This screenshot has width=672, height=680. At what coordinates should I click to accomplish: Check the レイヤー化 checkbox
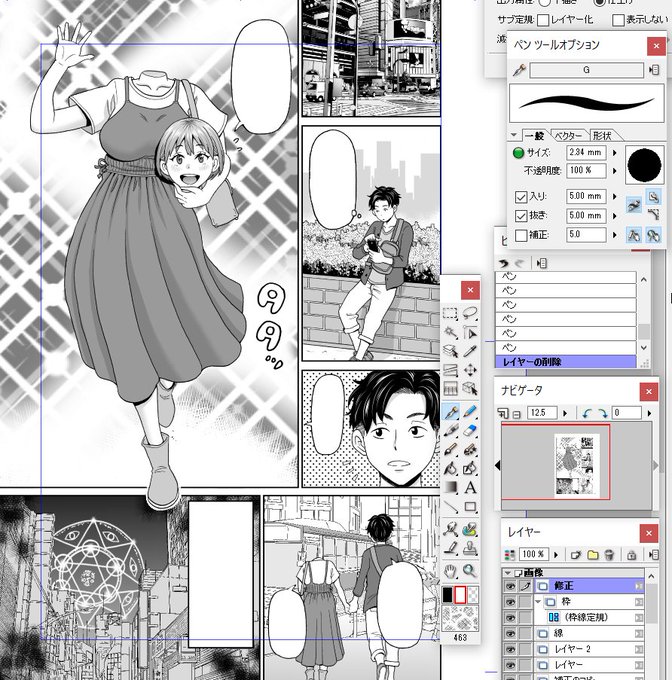pos(543,20)
